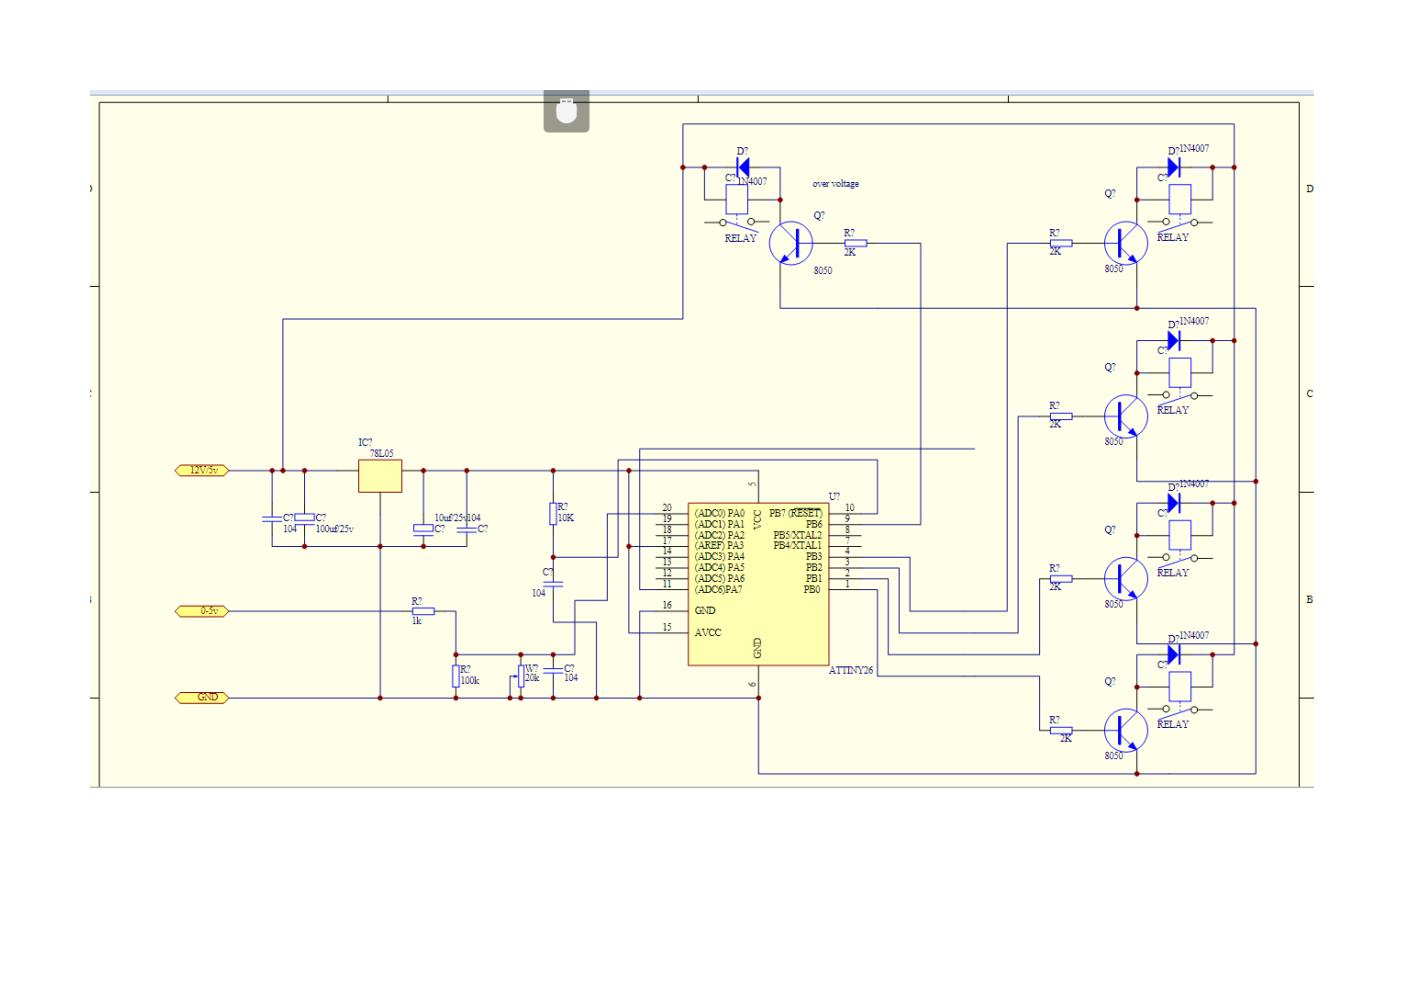Click the PB1 pin label
Image resolution: width=1403 pixels, height=992 pixels.
(813, 578)
